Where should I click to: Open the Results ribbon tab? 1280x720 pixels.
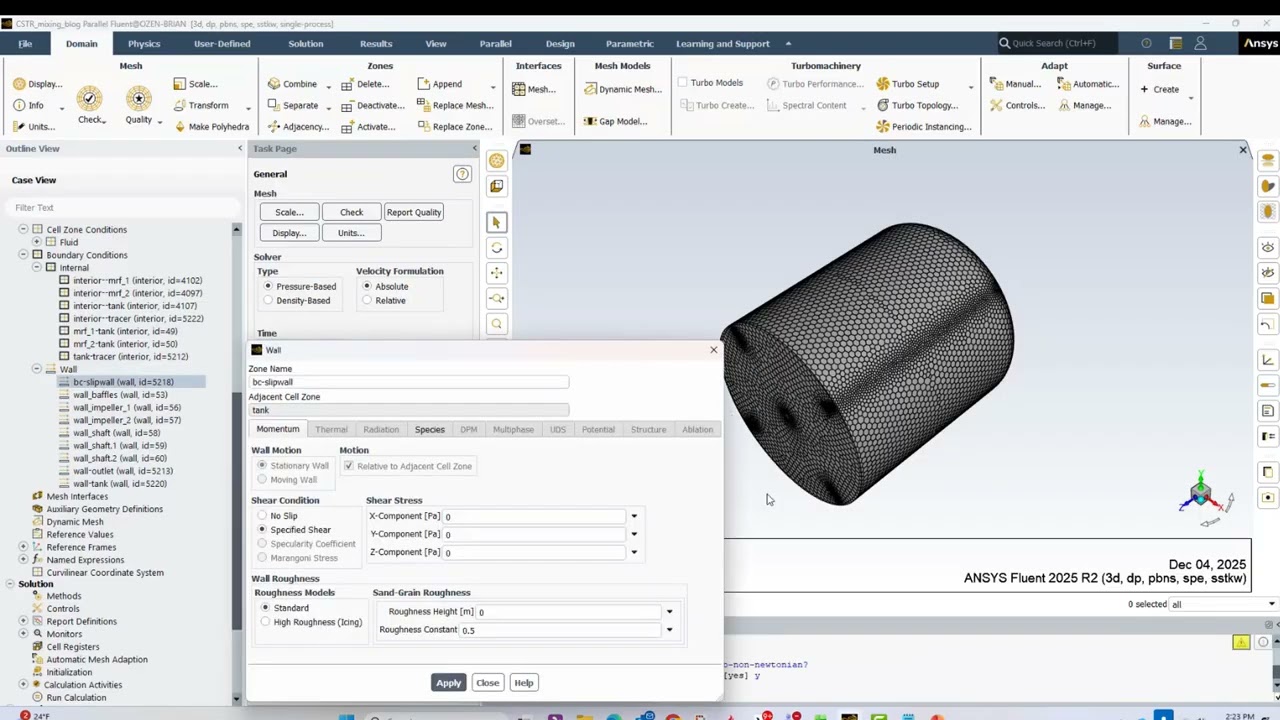pos(376,43)
